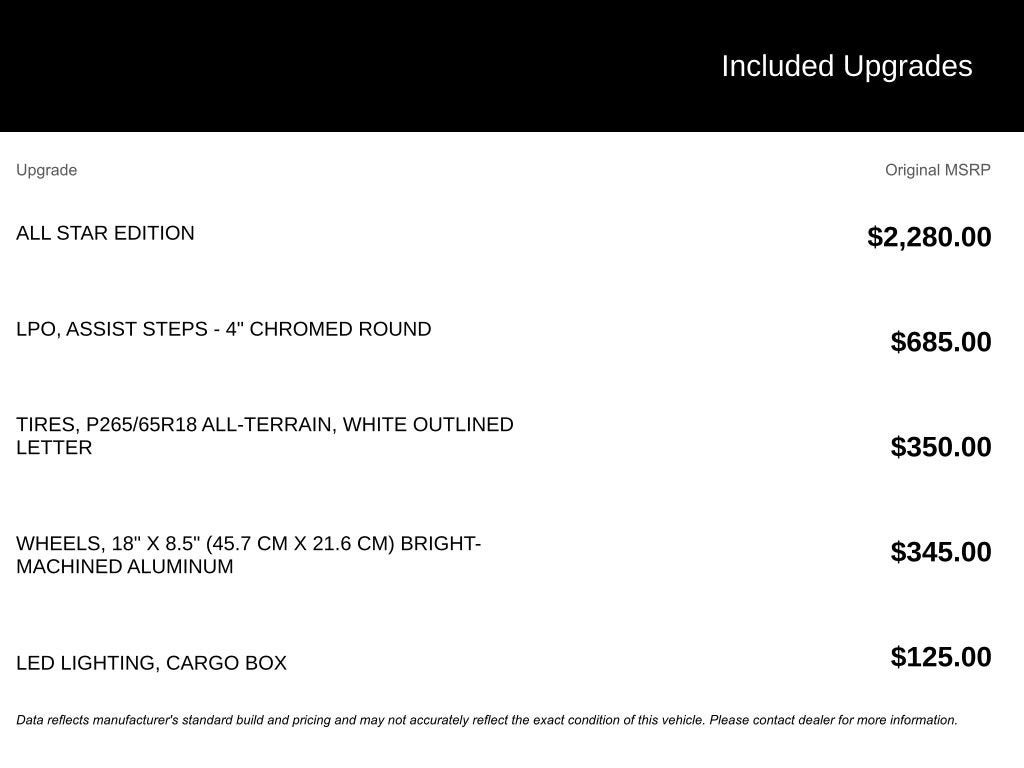The height and width of the screenshot is (768, 1024).
Task: Click the $2,280.00 price
Action: pos(929,236)
